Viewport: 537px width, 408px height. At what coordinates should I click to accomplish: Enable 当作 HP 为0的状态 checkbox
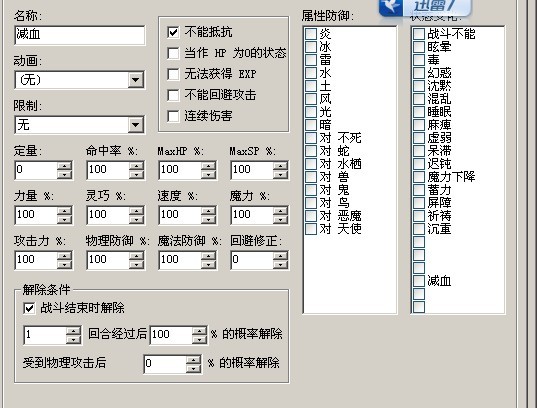click(x=173, y=53)
